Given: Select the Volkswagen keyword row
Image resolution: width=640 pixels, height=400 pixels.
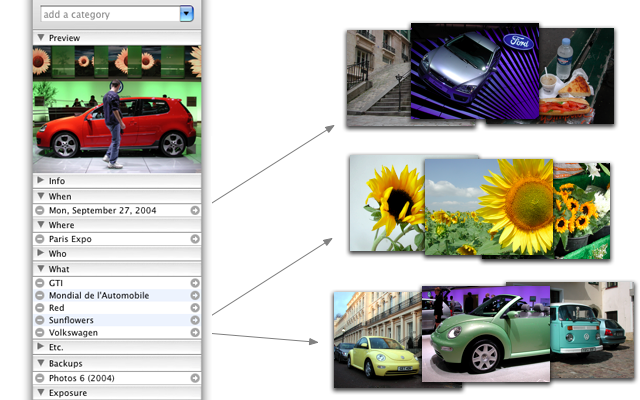Looking at the screenshot, I should coord(110,333).
